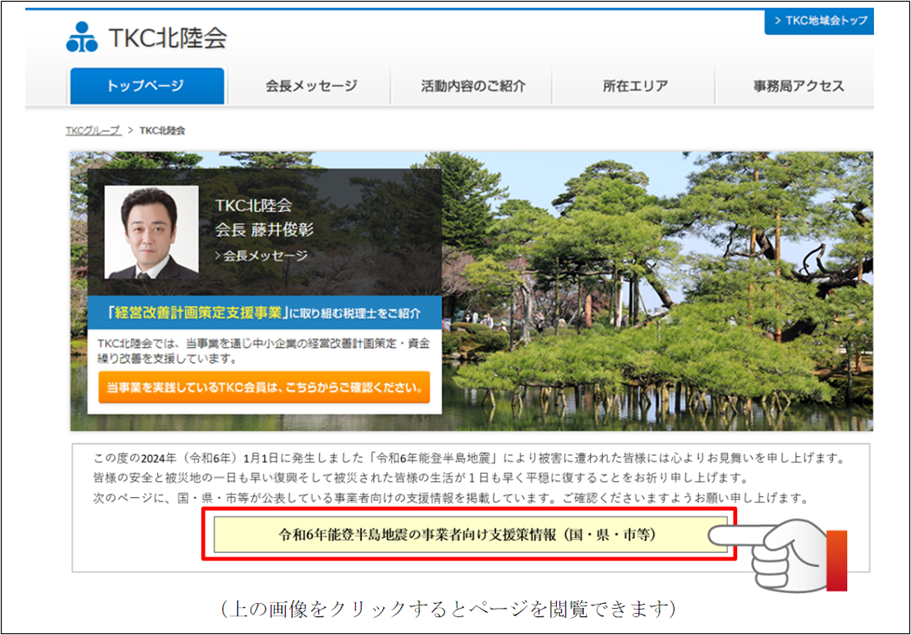Select the 事務局アクセス tab

tap(798, 86)
